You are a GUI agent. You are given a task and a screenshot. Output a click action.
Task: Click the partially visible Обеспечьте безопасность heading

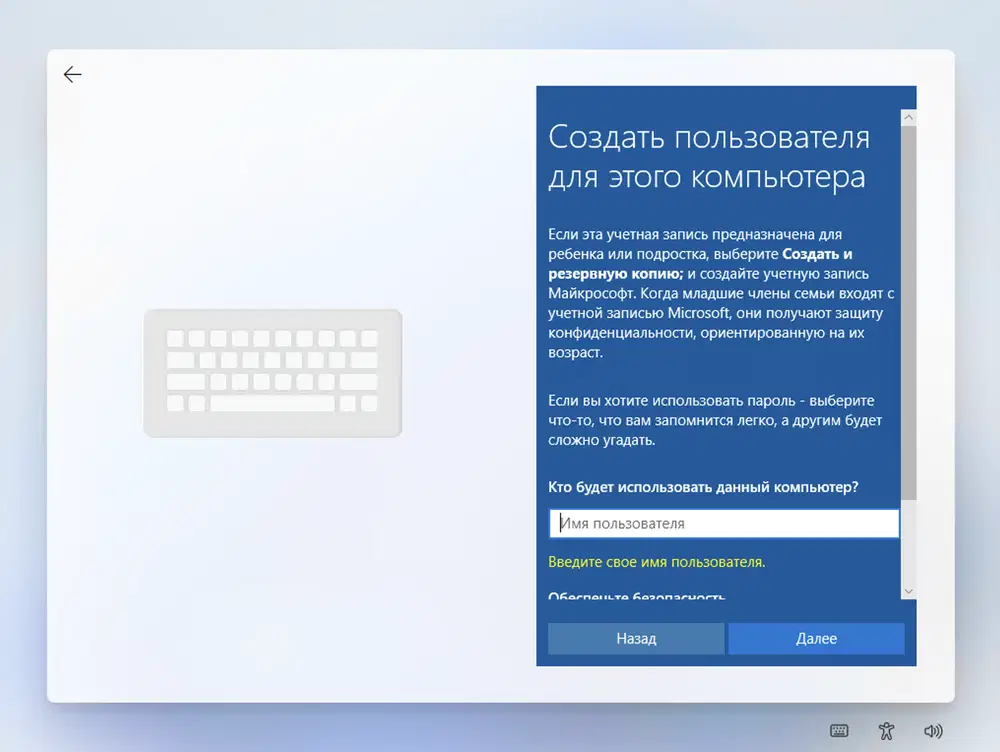click(x=636, y=596)
